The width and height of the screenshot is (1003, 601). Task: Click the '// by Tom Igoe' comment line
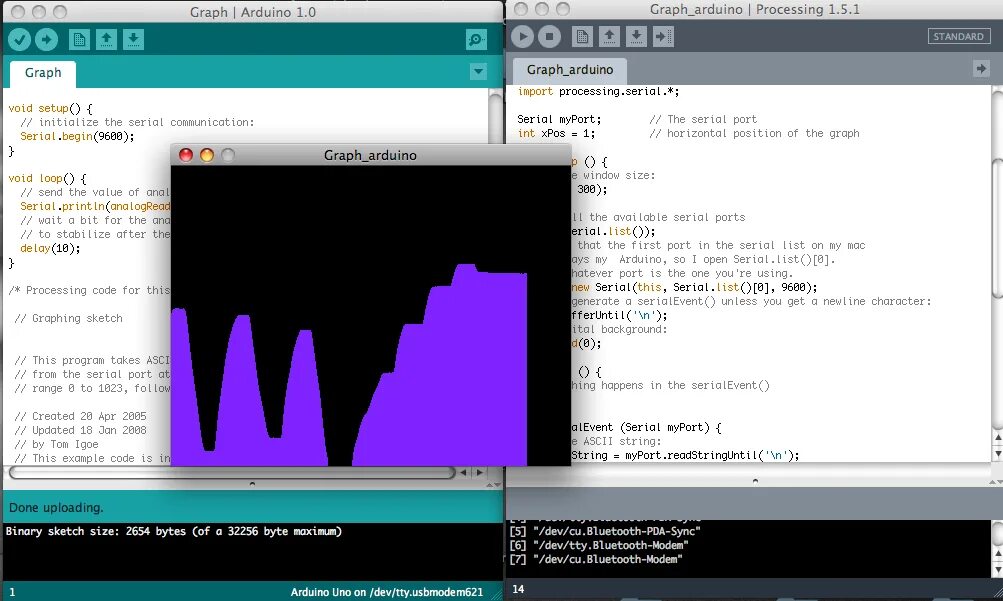(x=56, y=444)
